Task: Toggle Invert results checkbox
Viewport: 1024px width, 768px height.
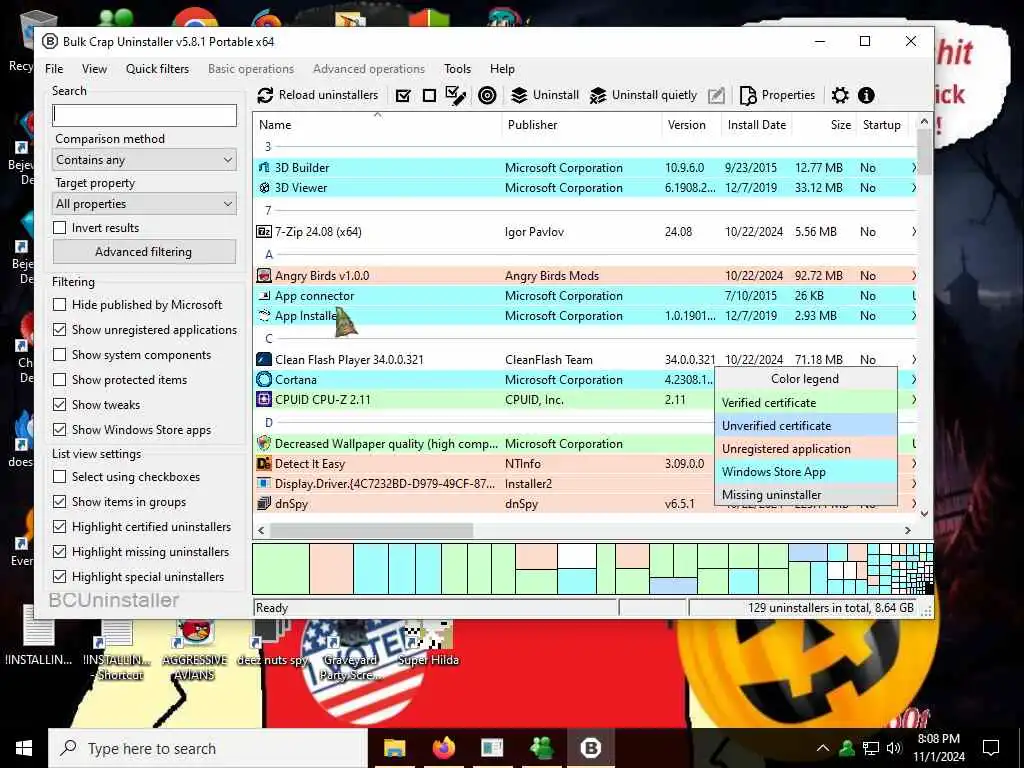Action: [59, 228]
